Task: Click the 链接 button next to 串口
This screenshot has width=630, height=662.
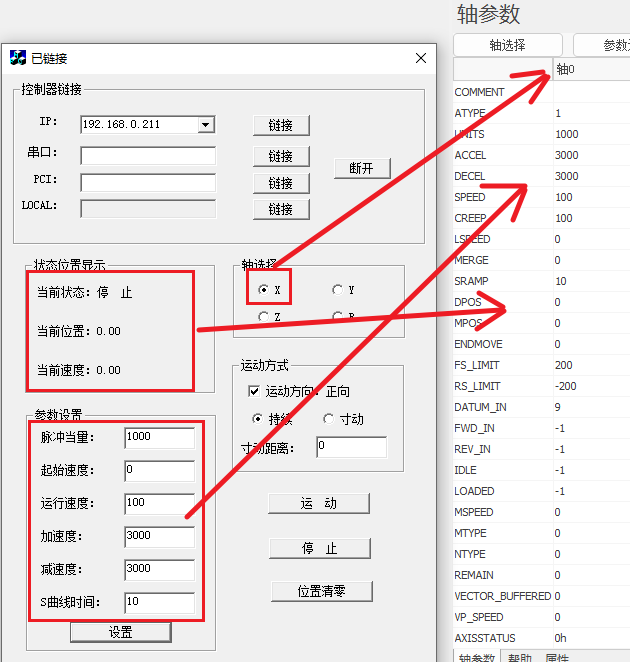Action: pos(281,156)
